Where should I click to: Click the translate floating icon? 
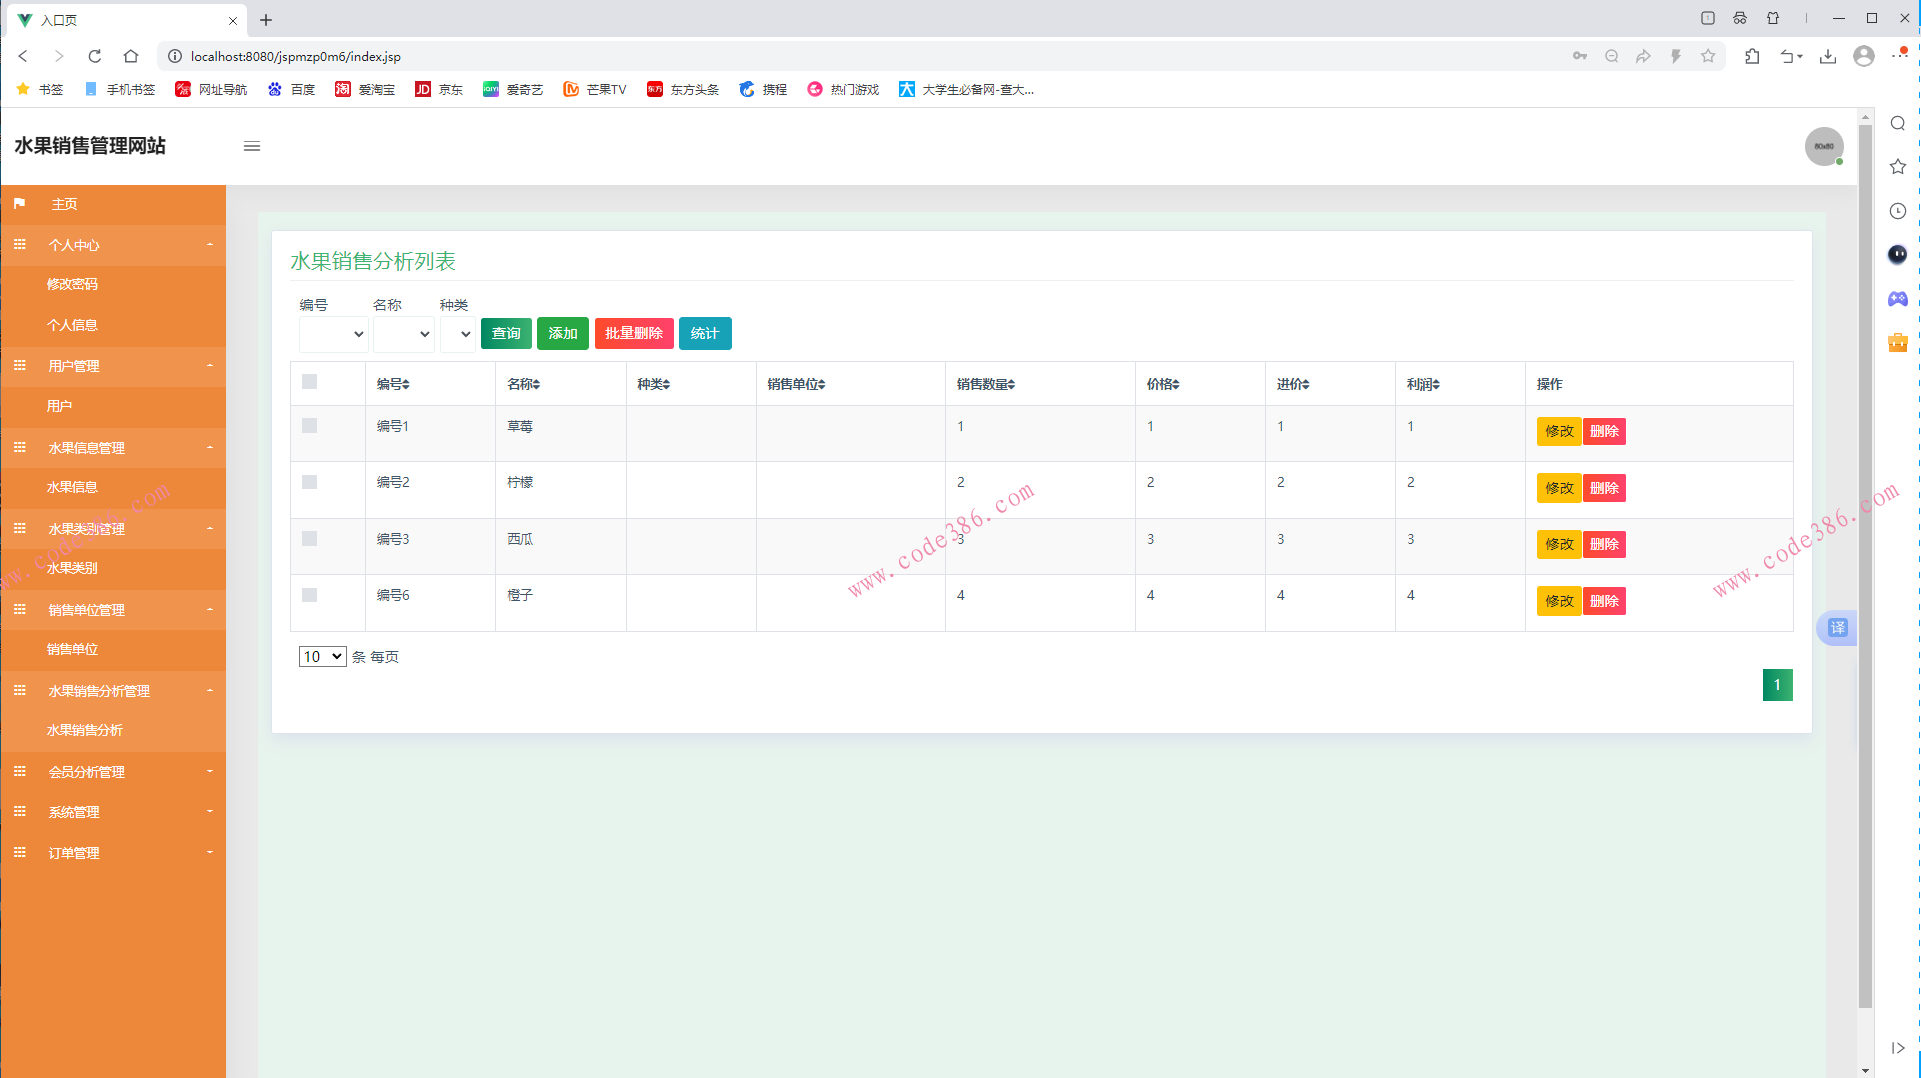pyautogui.click(x=1837, y=628)
